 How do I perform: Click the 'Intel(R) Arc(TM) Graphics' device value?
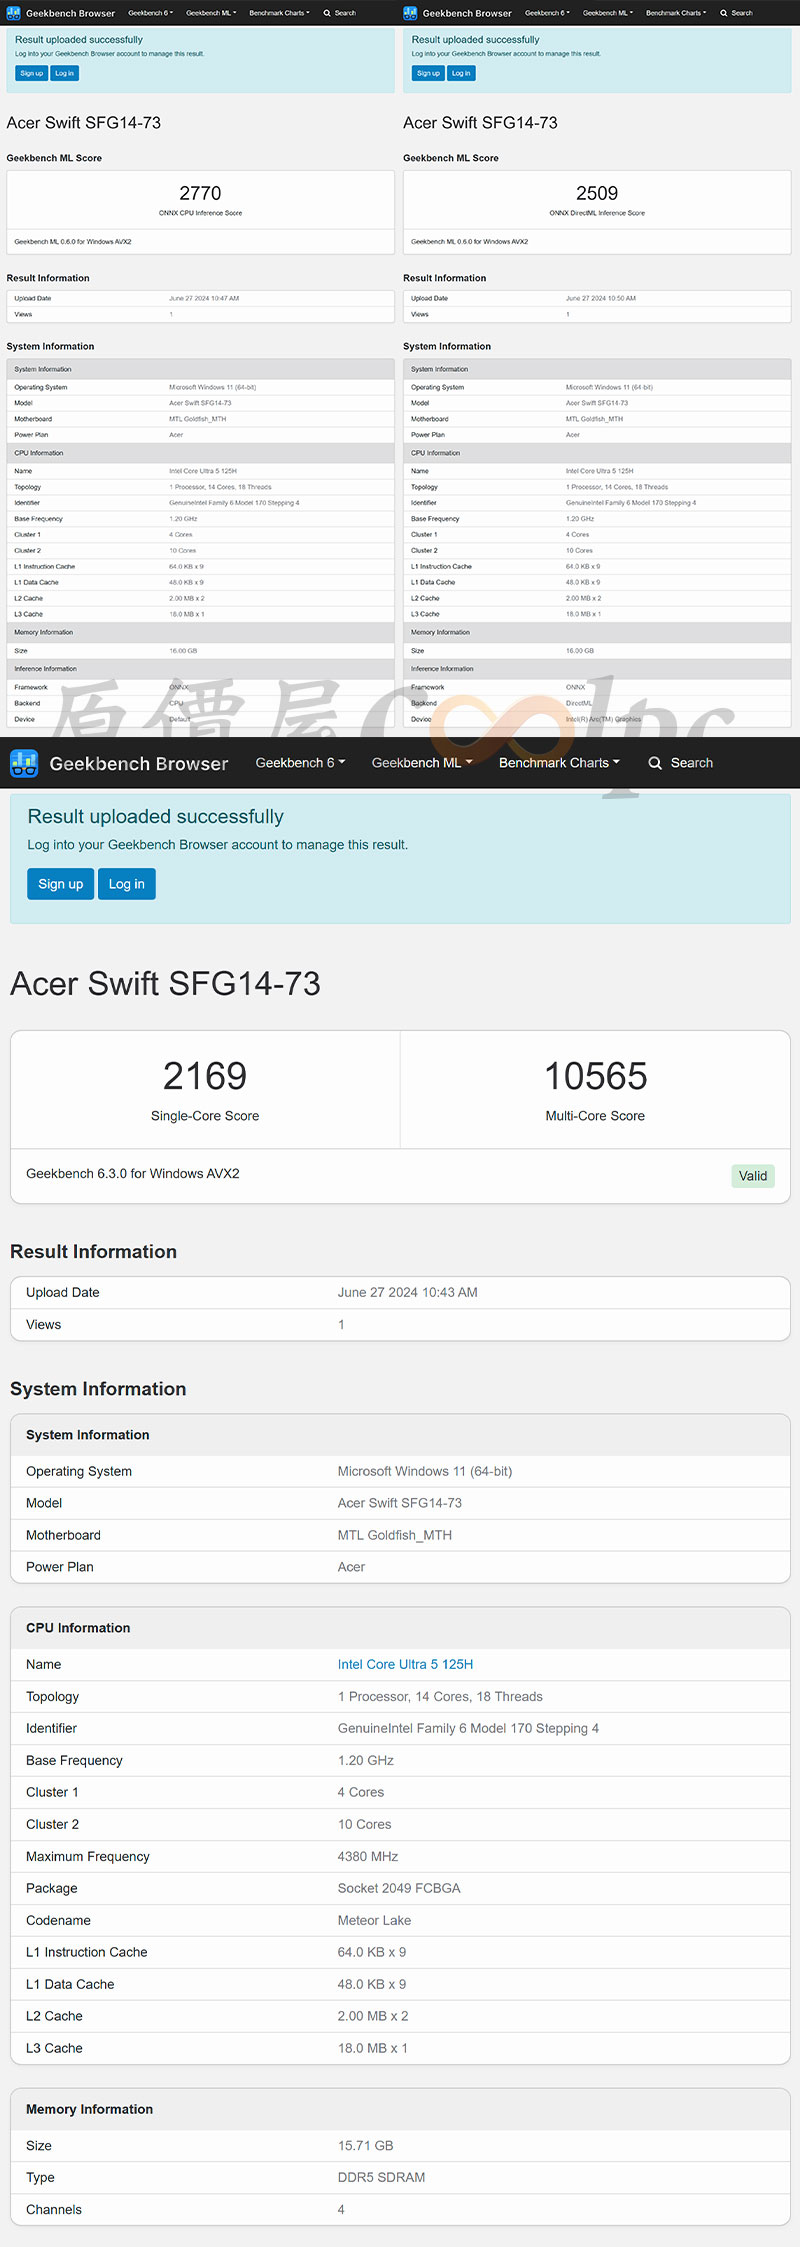click(x=603, y=719)
